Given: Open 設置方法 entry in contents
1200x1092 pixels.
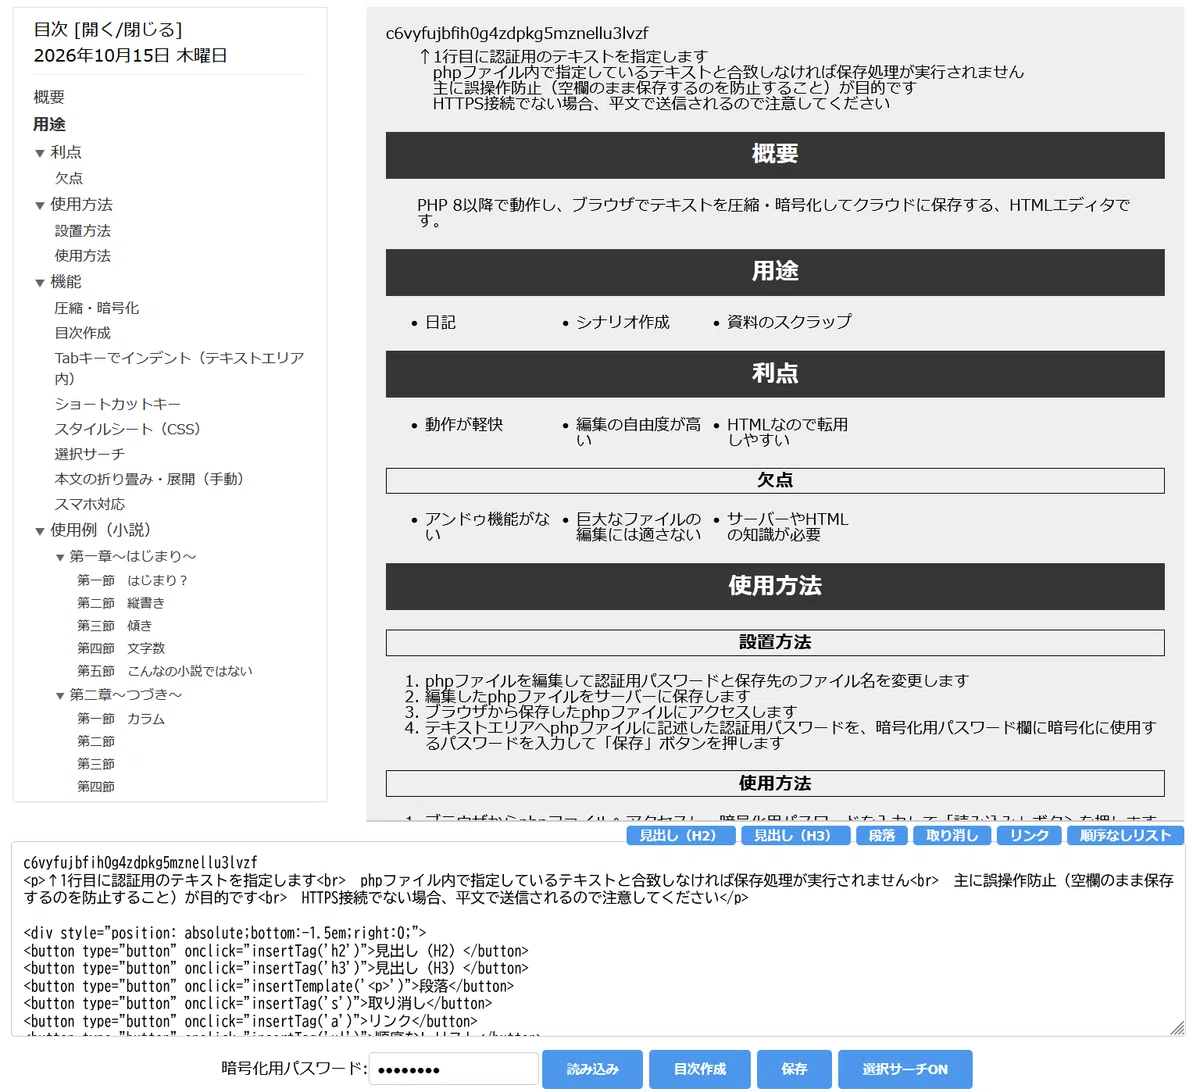Looking at the screenshot, I should (83, 231).
